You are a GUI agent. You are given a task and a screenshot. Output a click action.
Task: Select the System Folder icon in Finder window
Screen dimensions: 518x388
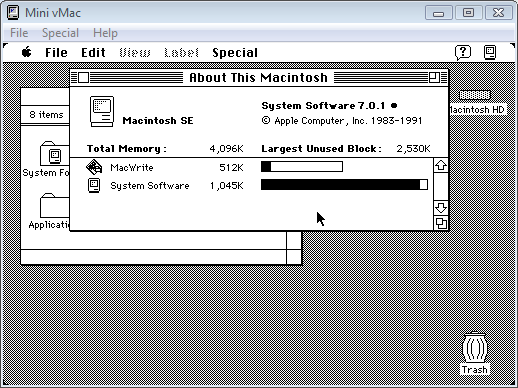55,153
